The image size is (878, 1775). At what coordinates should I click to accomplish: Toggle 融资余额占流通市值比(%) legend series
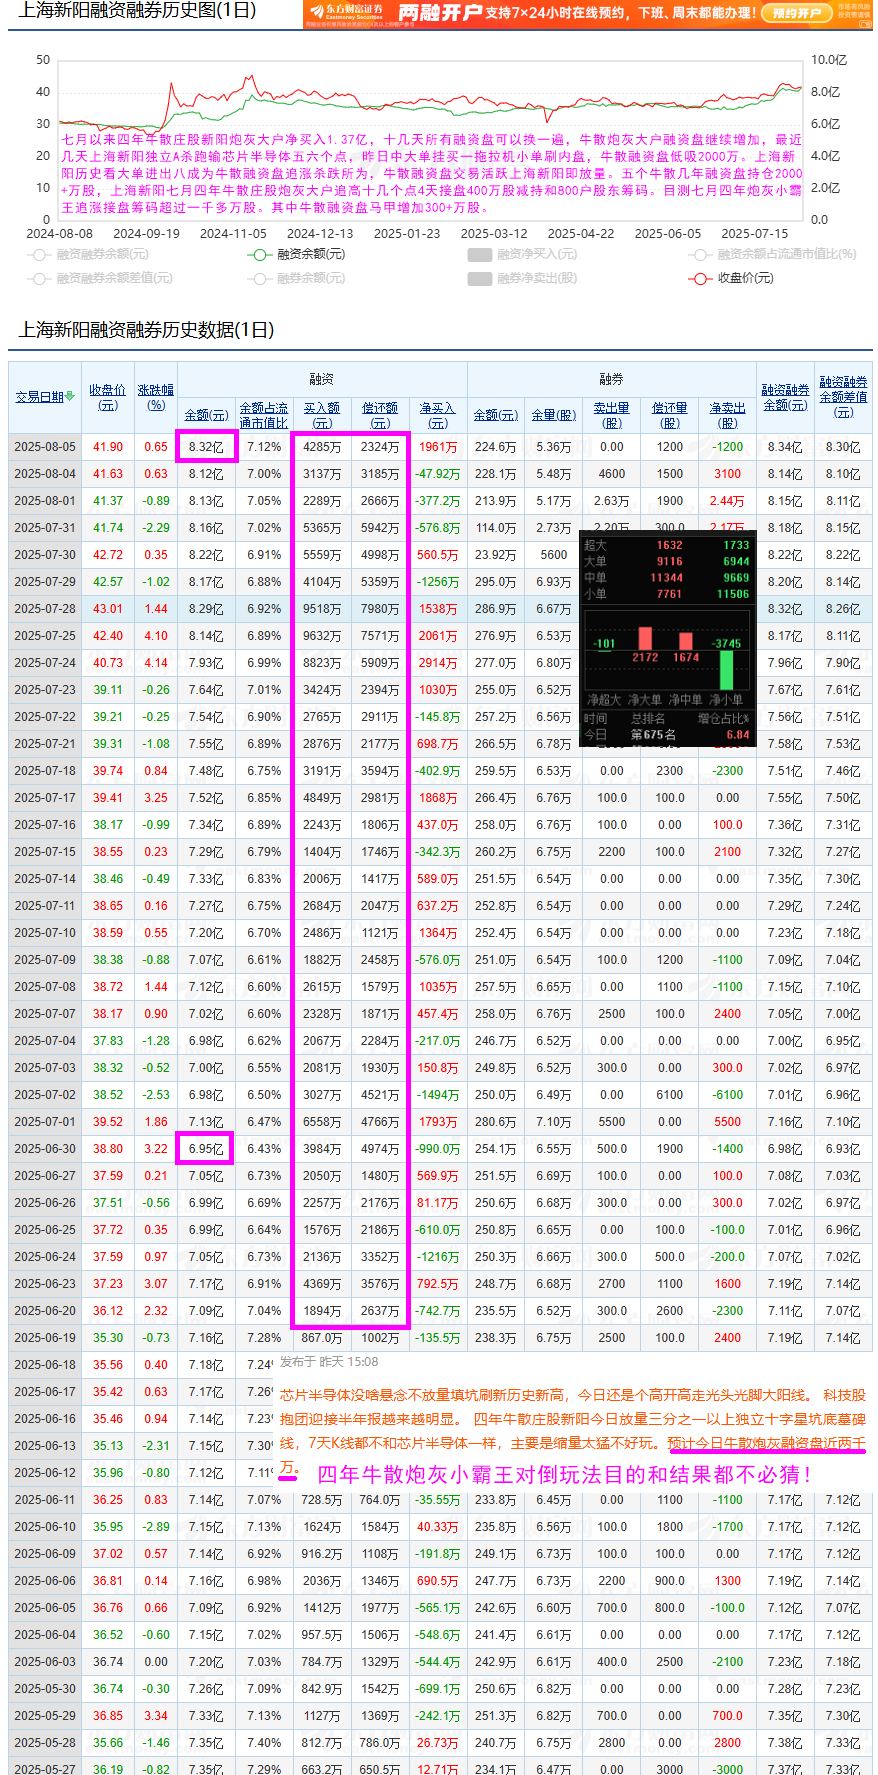click(773, 254)
